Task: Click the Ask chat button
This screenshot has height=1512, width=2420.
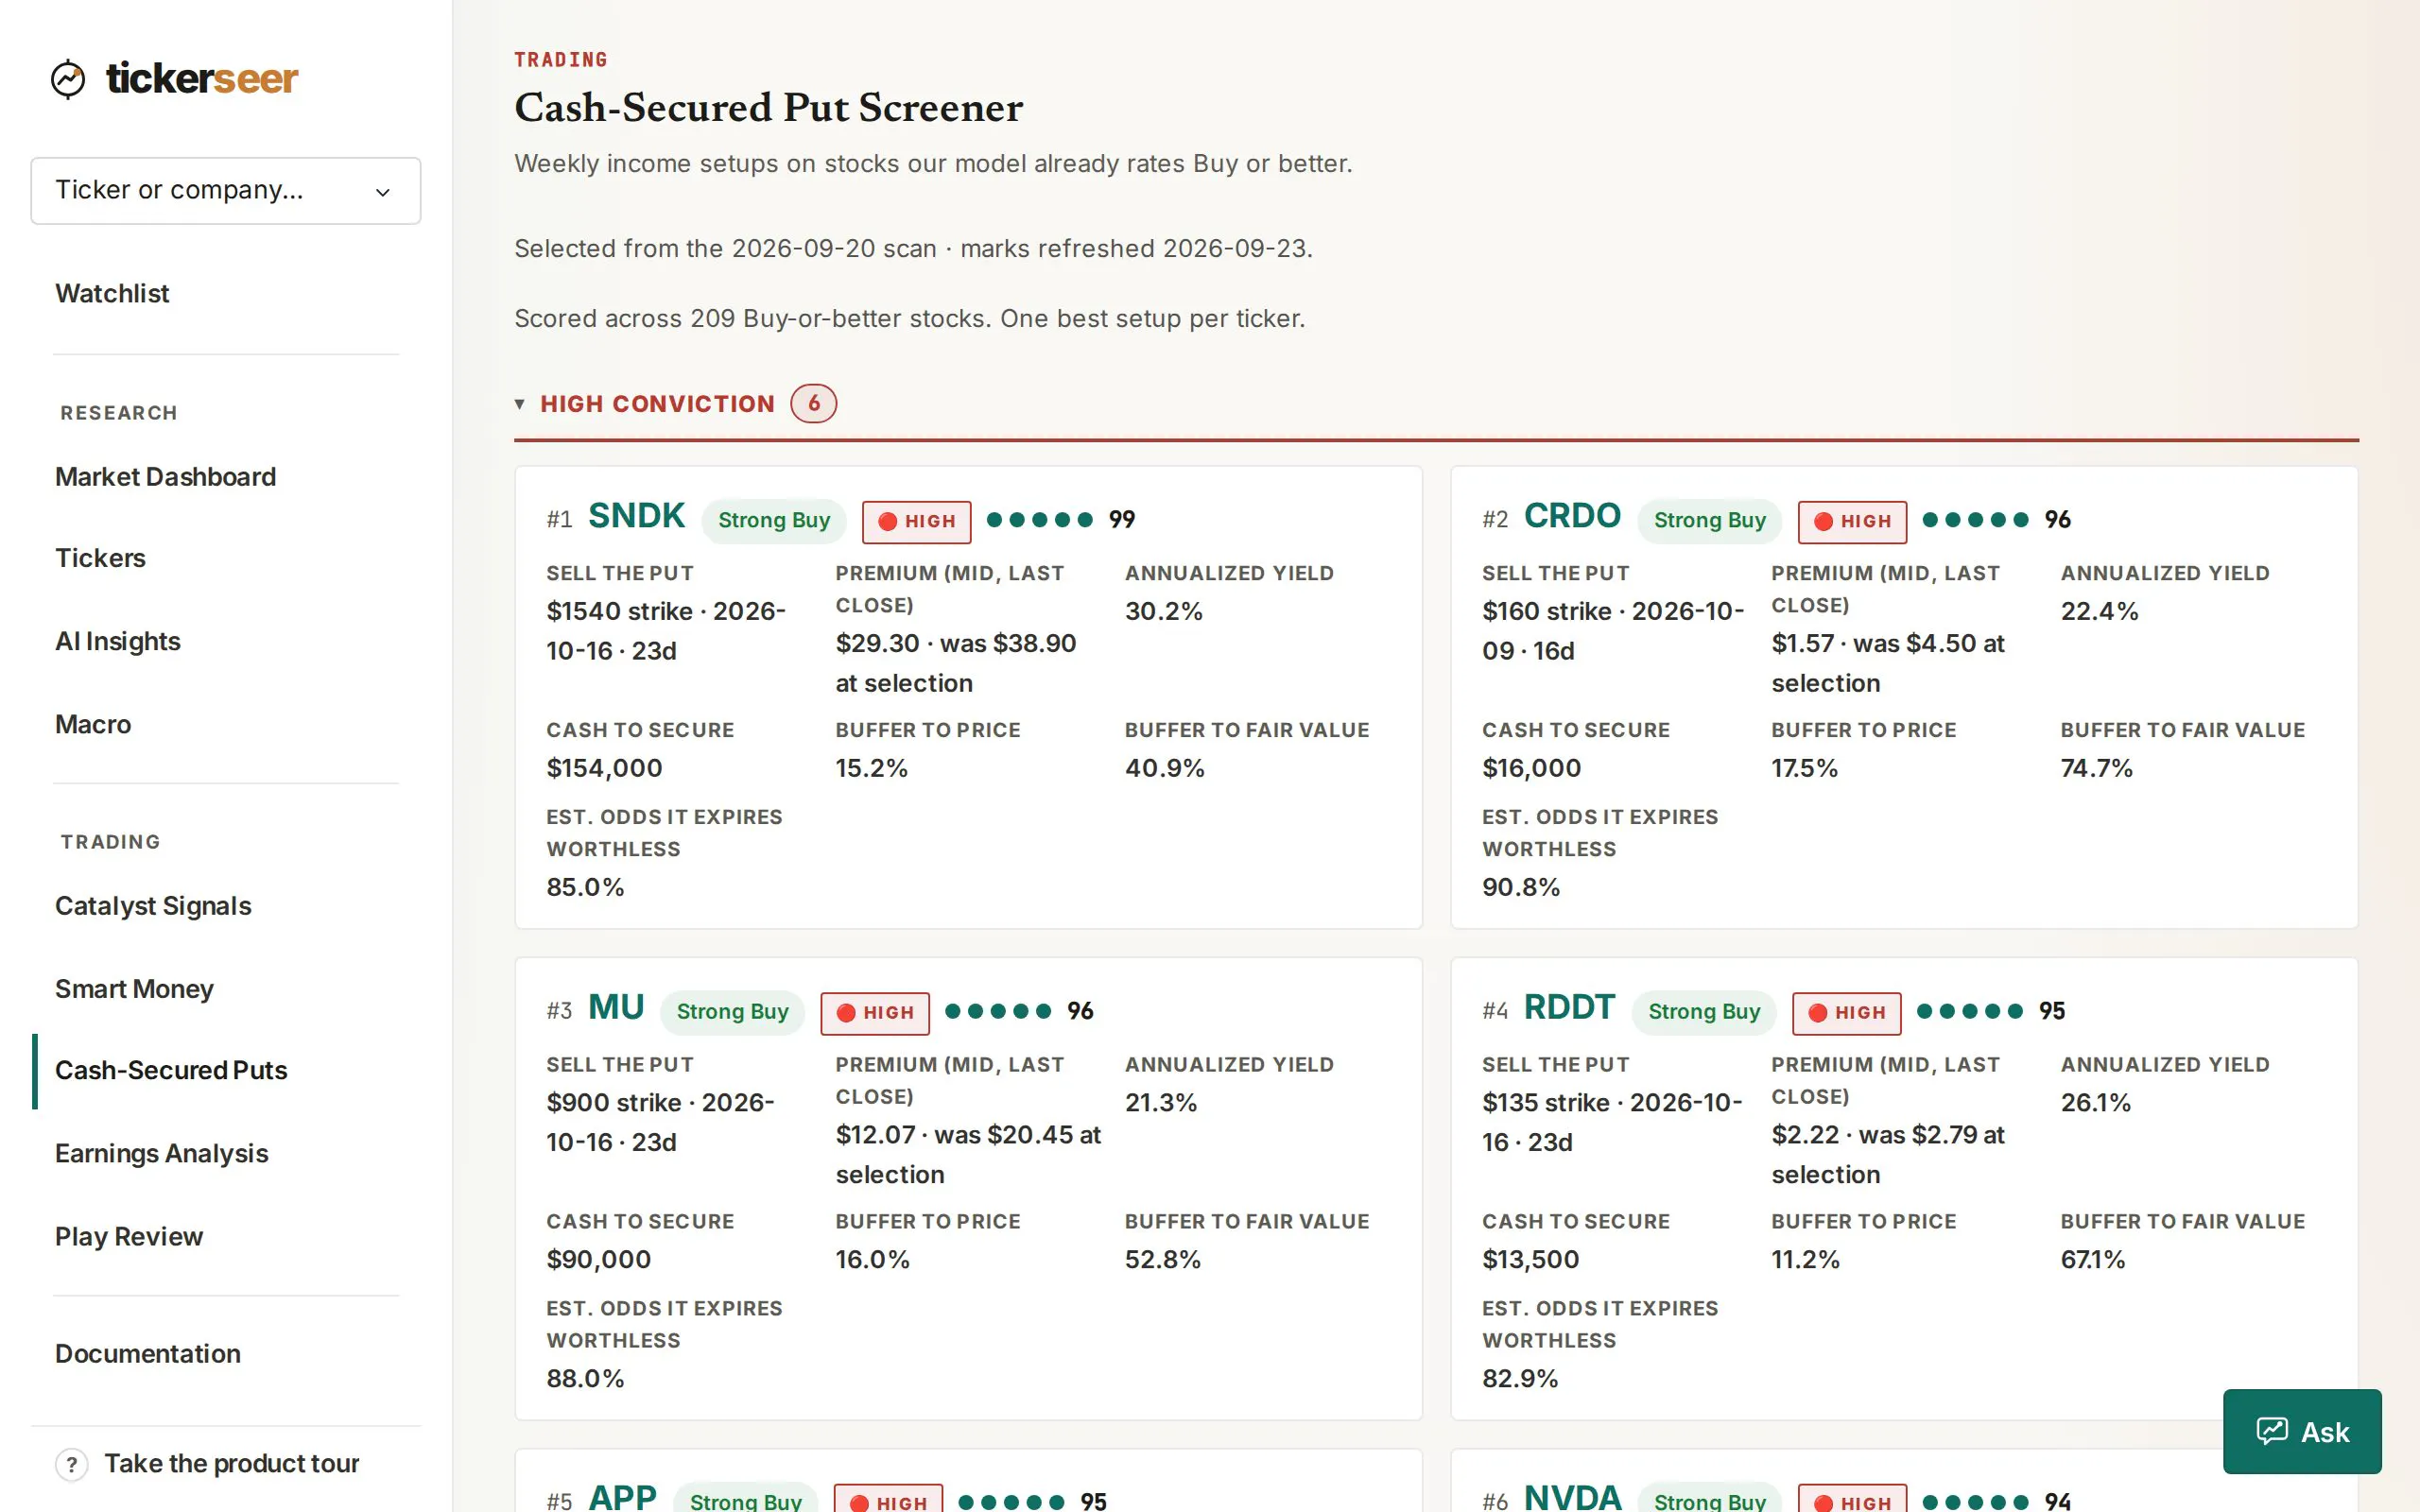Action: pyautogui.click(x=2302, y=1431)
